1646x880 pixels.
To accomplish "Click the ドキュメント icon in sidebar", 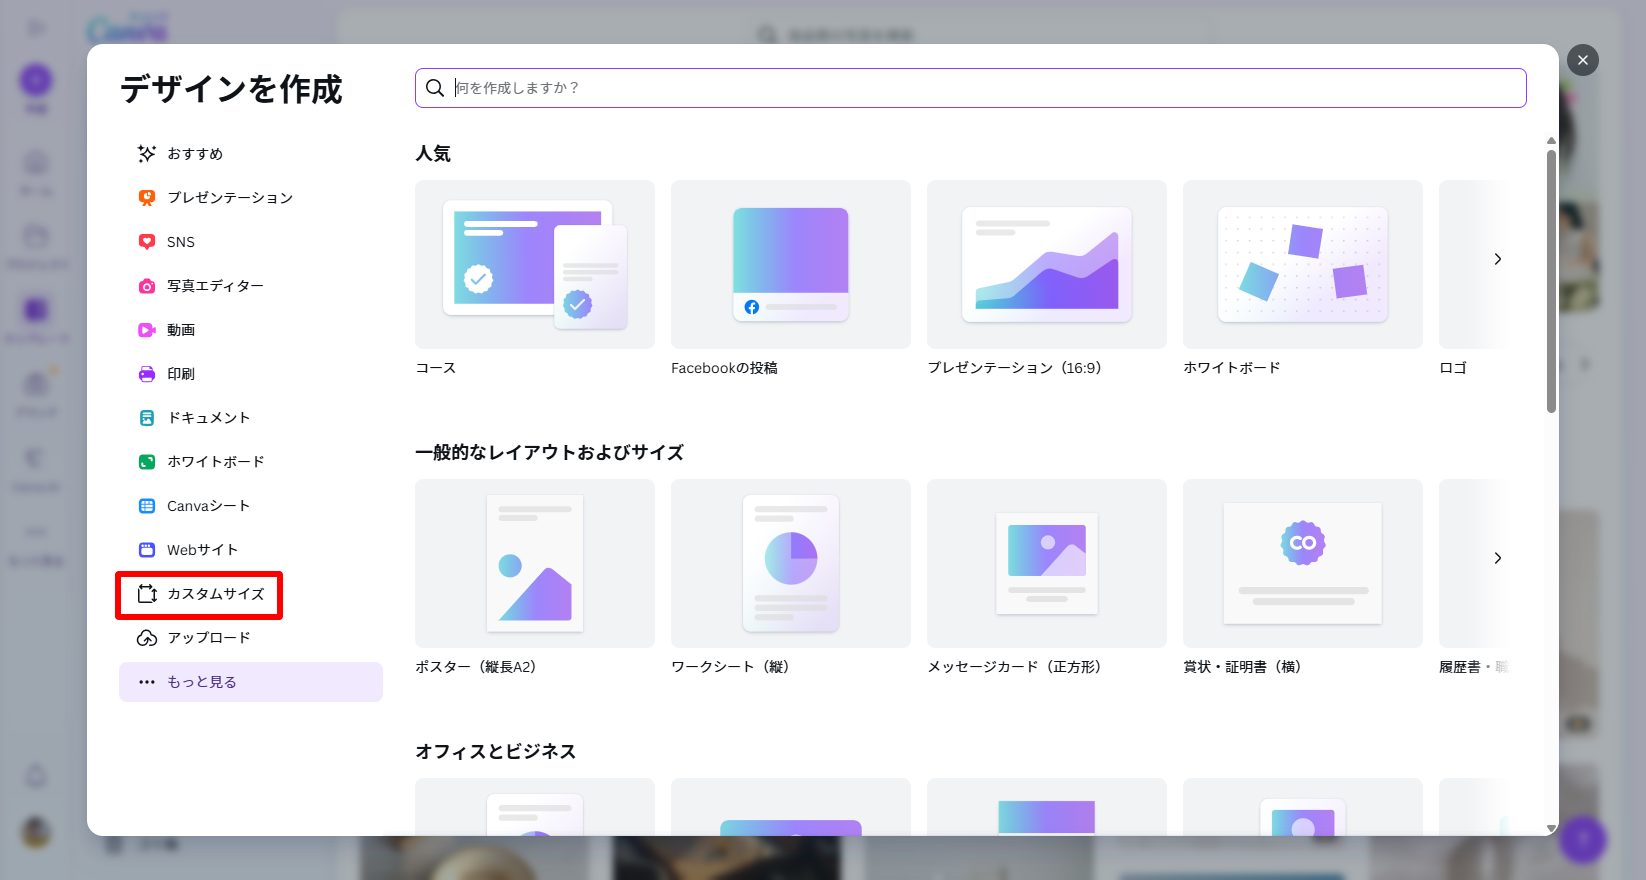I will (x=147, y=418).
